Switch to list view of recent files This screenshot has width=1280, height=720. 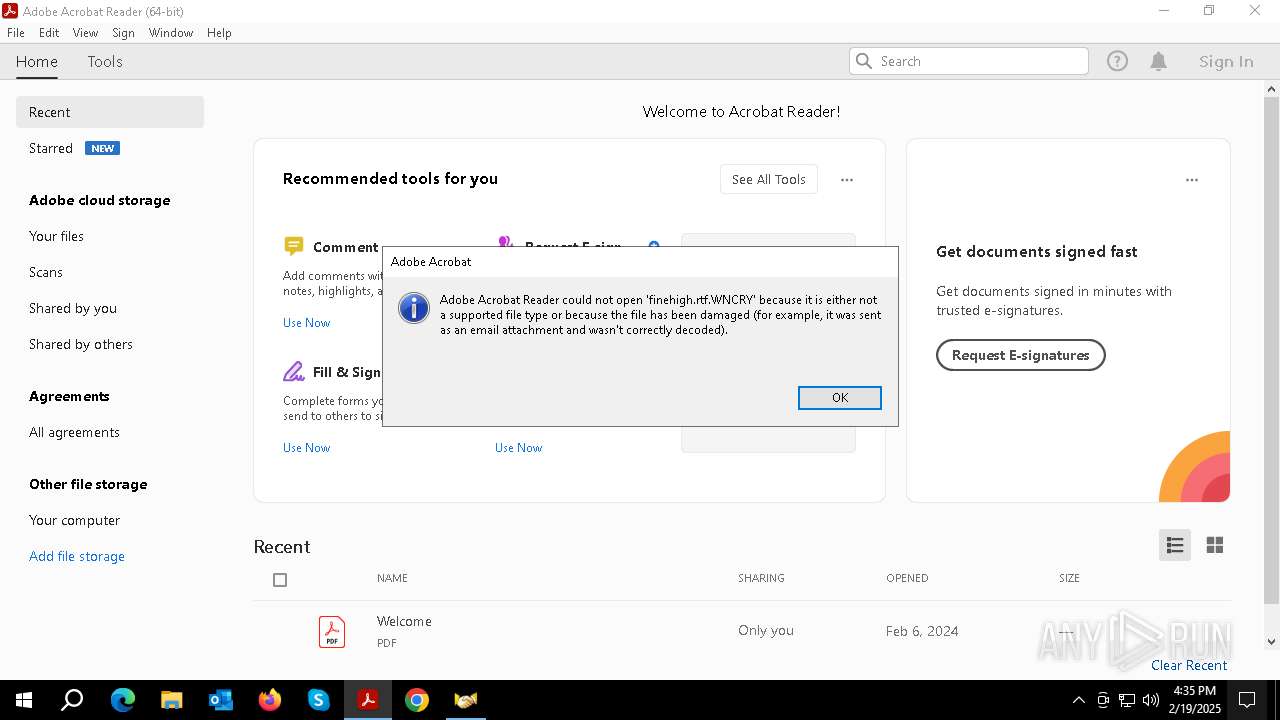(x=1175, y=545)
